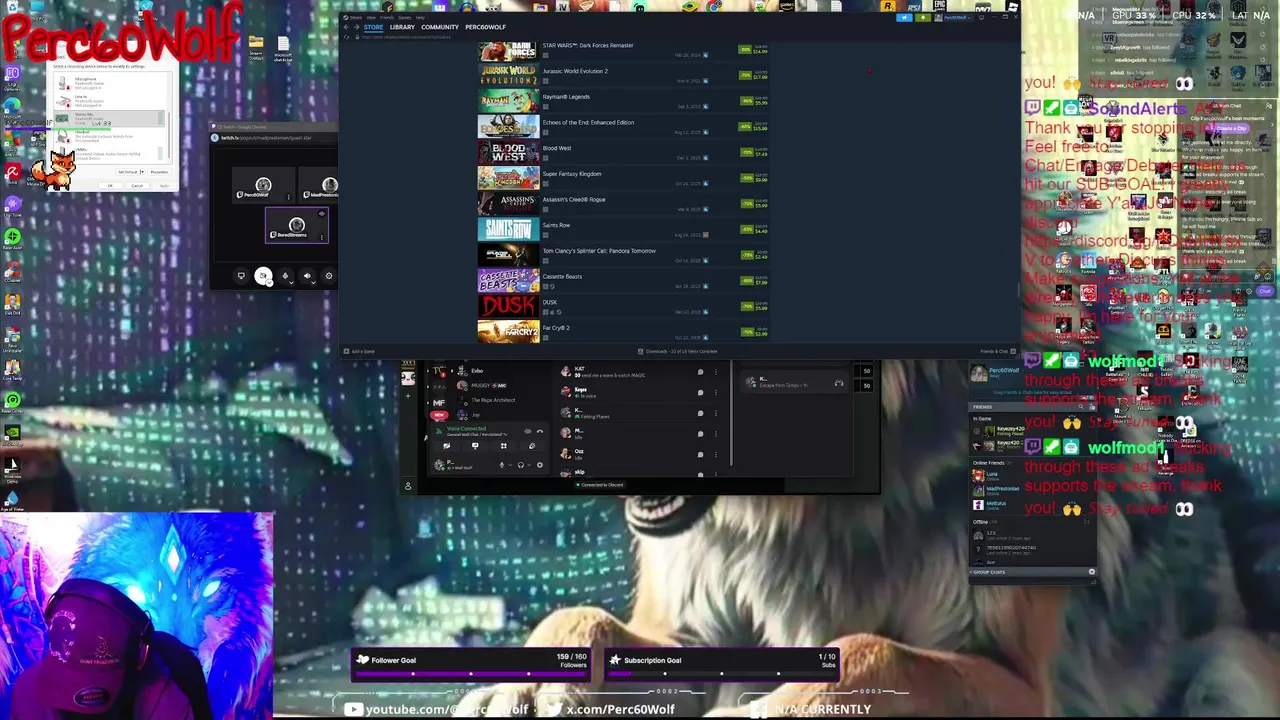1280x720 pixels.
Task: Open Twitch guest star settings gear
Action: click(x=328, y=276)
